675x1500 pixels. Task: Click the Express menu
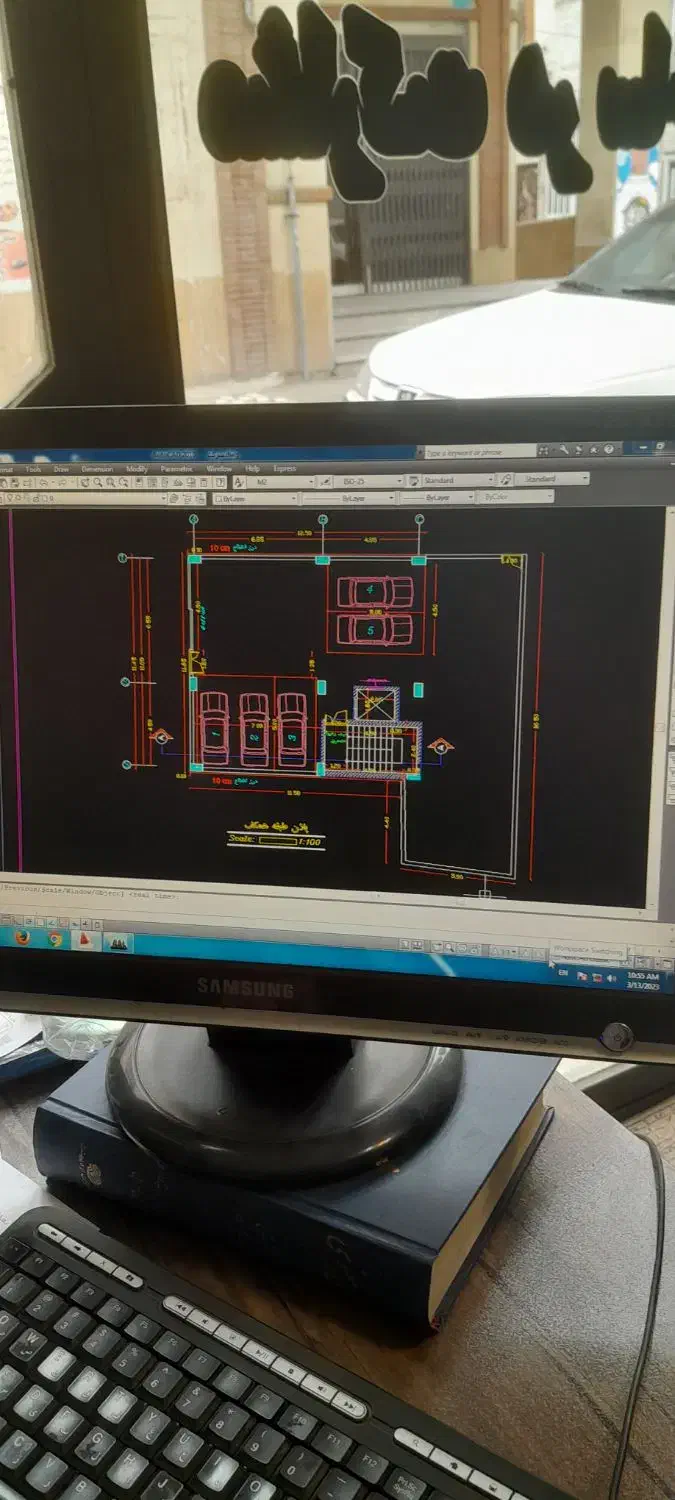284,468
